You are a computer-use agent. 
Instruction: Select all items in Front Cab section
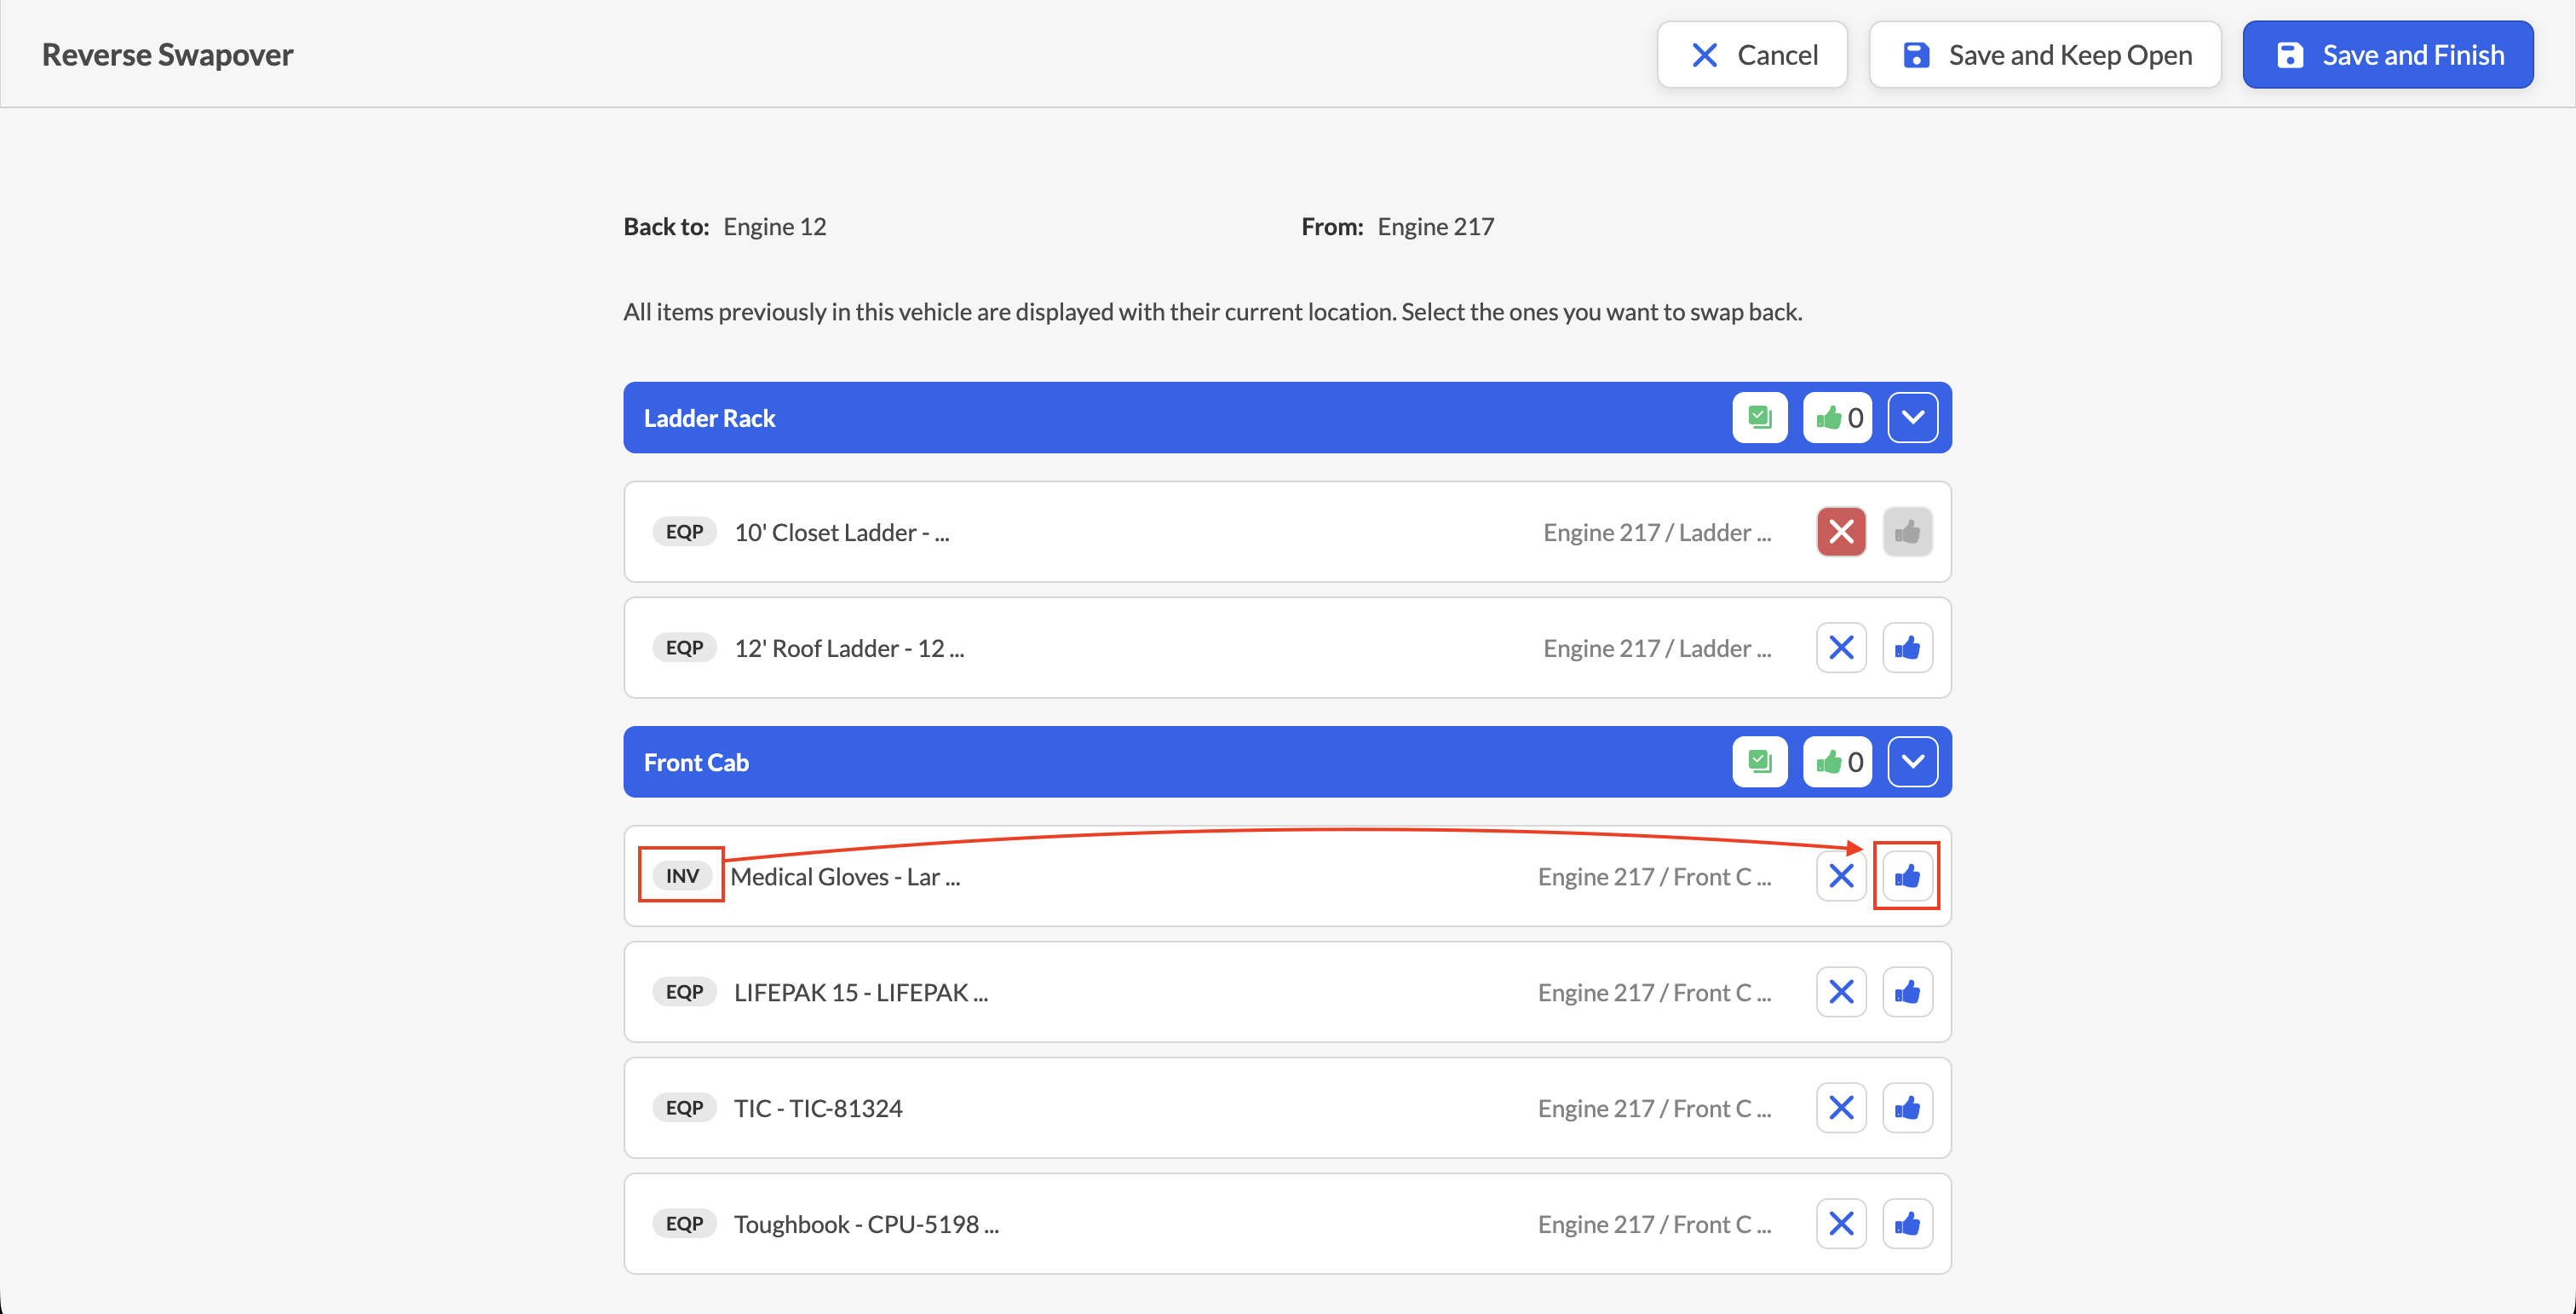(x=1760, y=762)
